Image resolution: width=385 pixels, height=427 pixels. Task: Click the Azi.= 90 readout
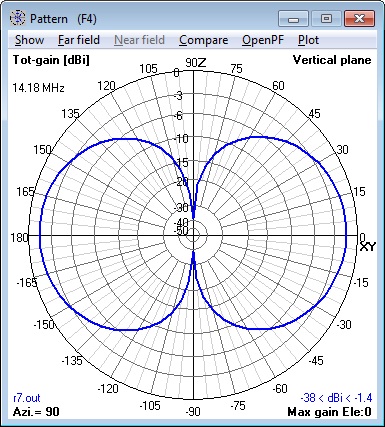36,412
